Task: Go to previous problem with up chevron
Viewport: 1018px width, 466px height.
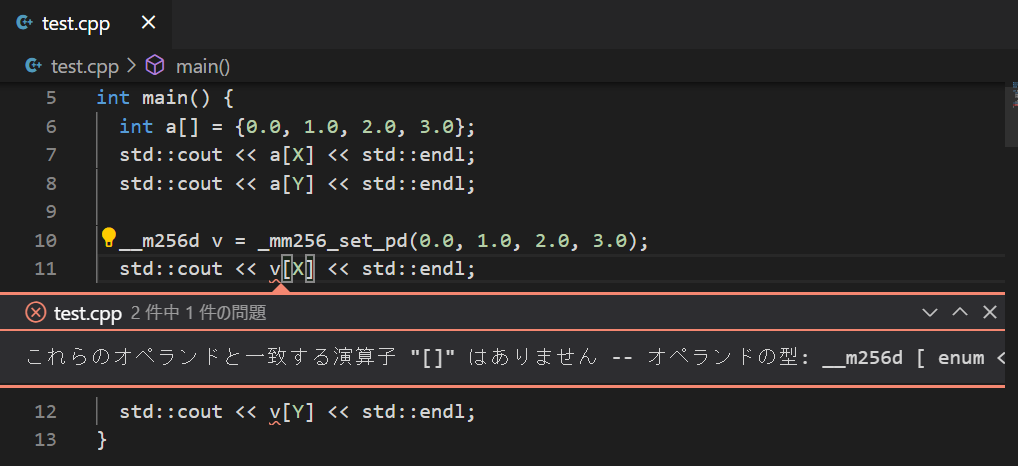Action: 960,313
